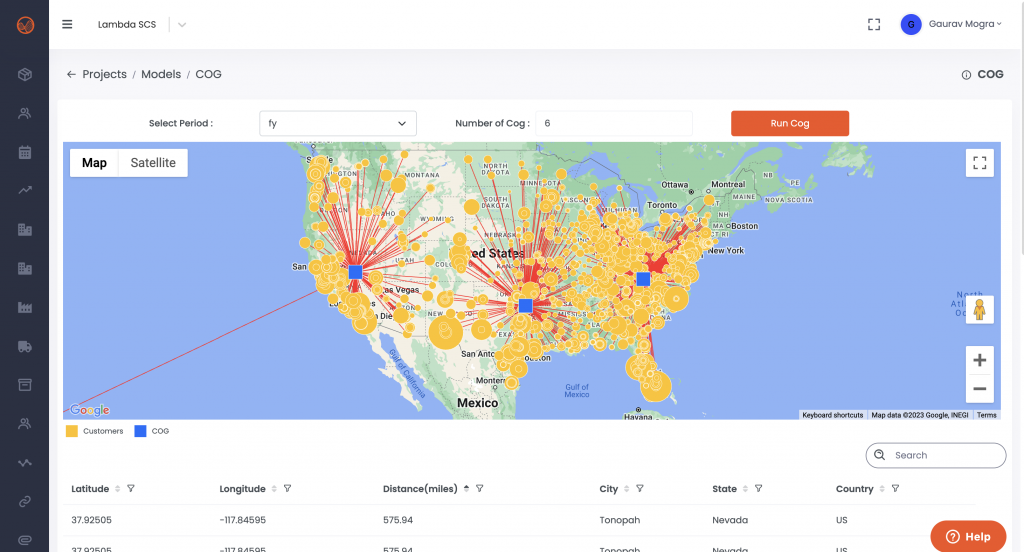Sort by Distance(miles) column
Image resolution: width=1024 pixels, height=552 pixels.
point(466,489)
